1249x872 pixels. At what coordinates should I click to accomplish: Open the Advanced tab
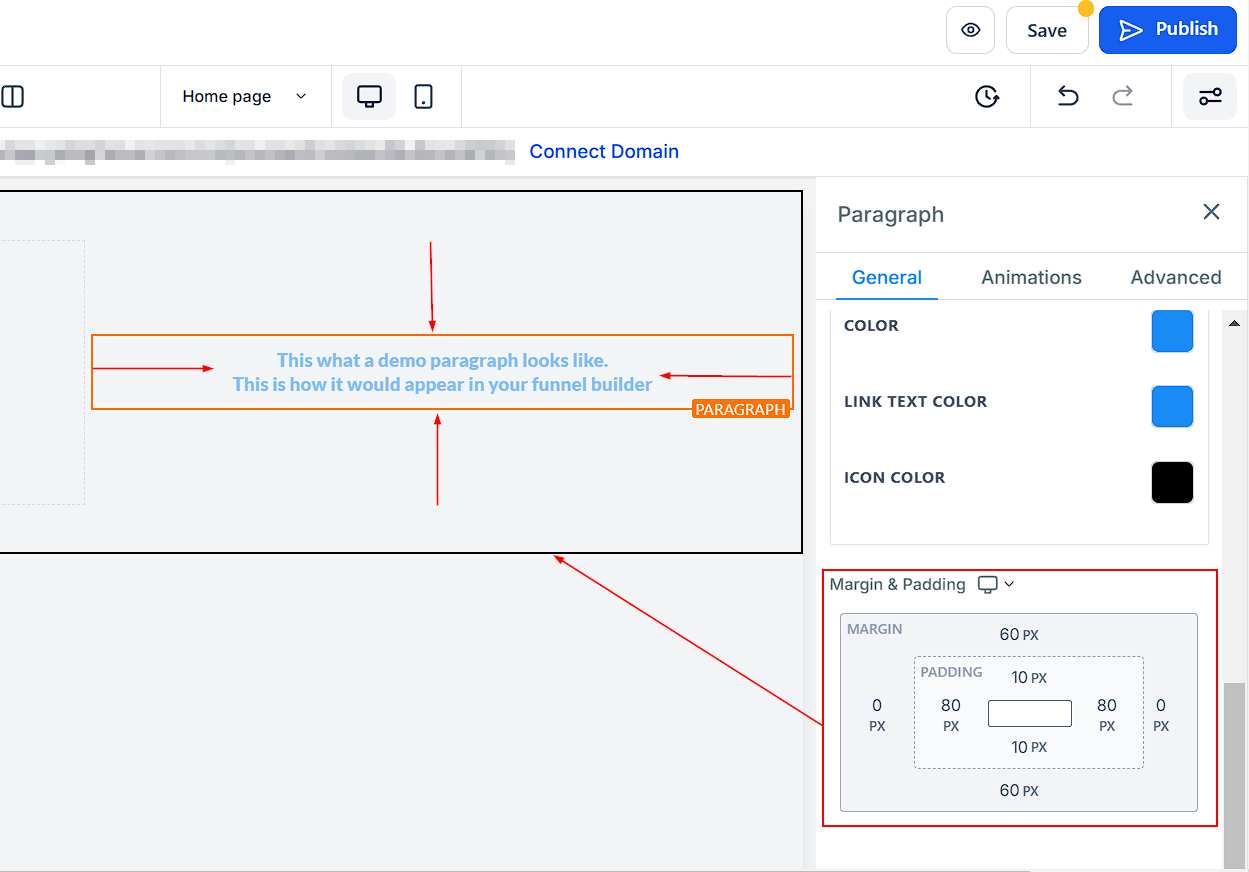pos(1175,277)
